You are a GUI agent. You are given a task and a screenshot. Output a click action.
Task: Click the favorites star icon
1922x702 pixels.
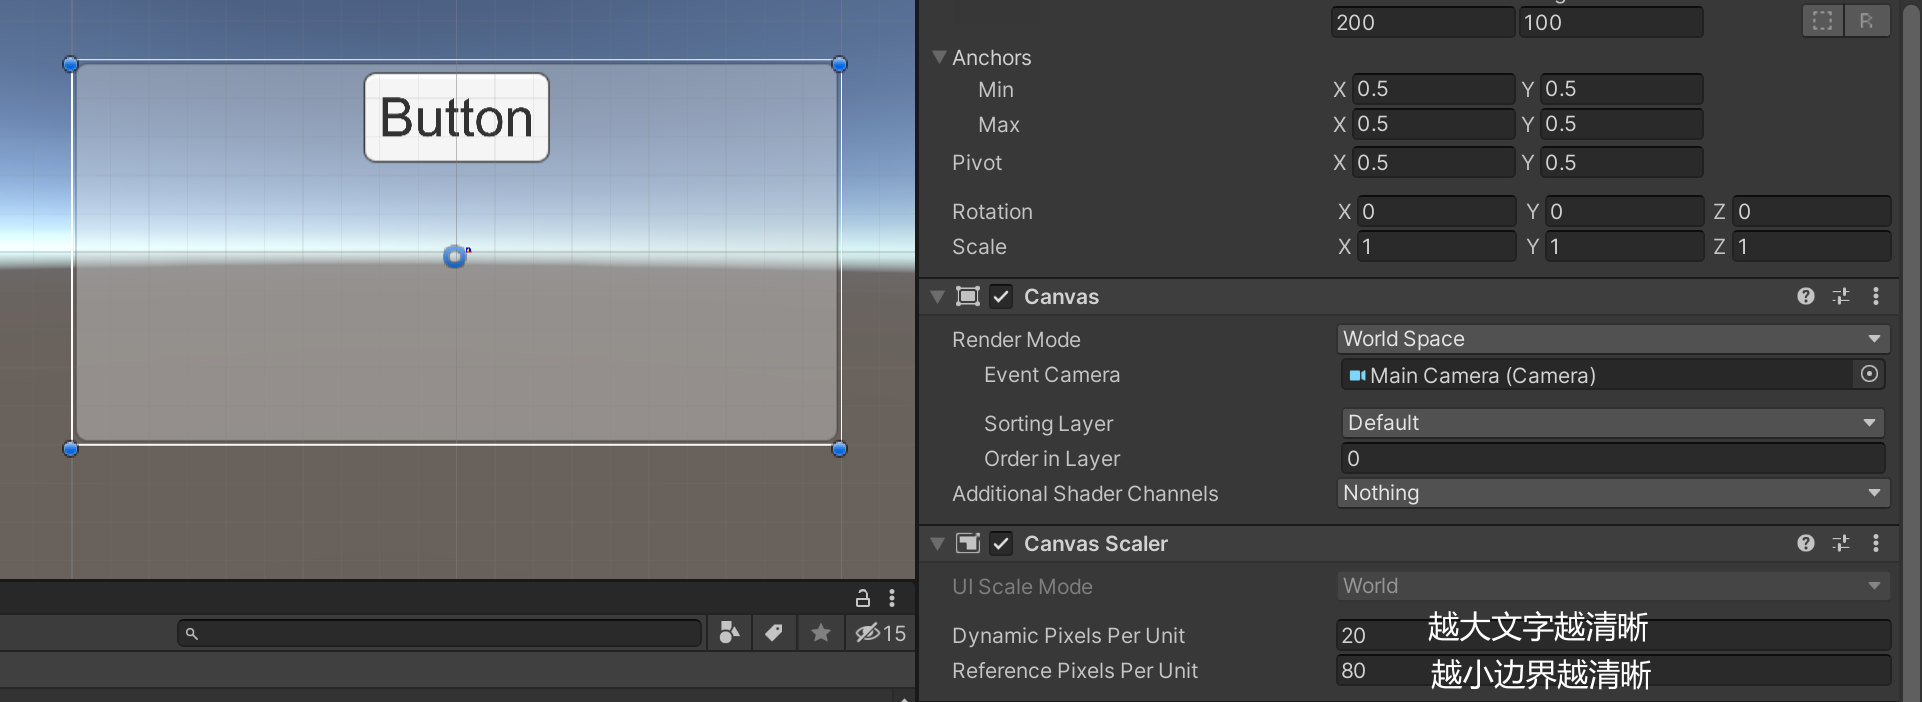pos(820,632)
